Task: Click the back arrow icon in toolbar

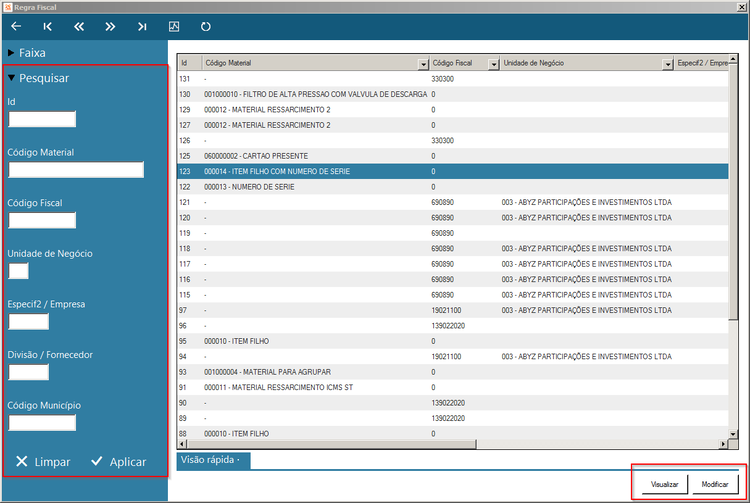Action: [16, 26]
